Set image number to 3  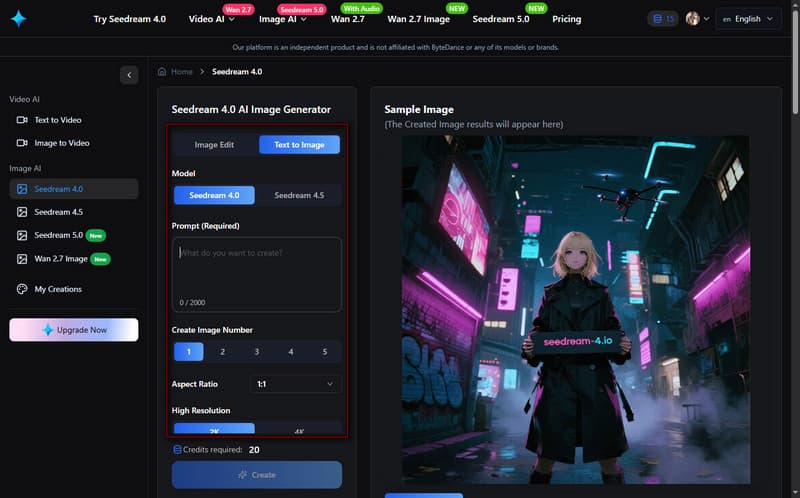coord(257,352)
